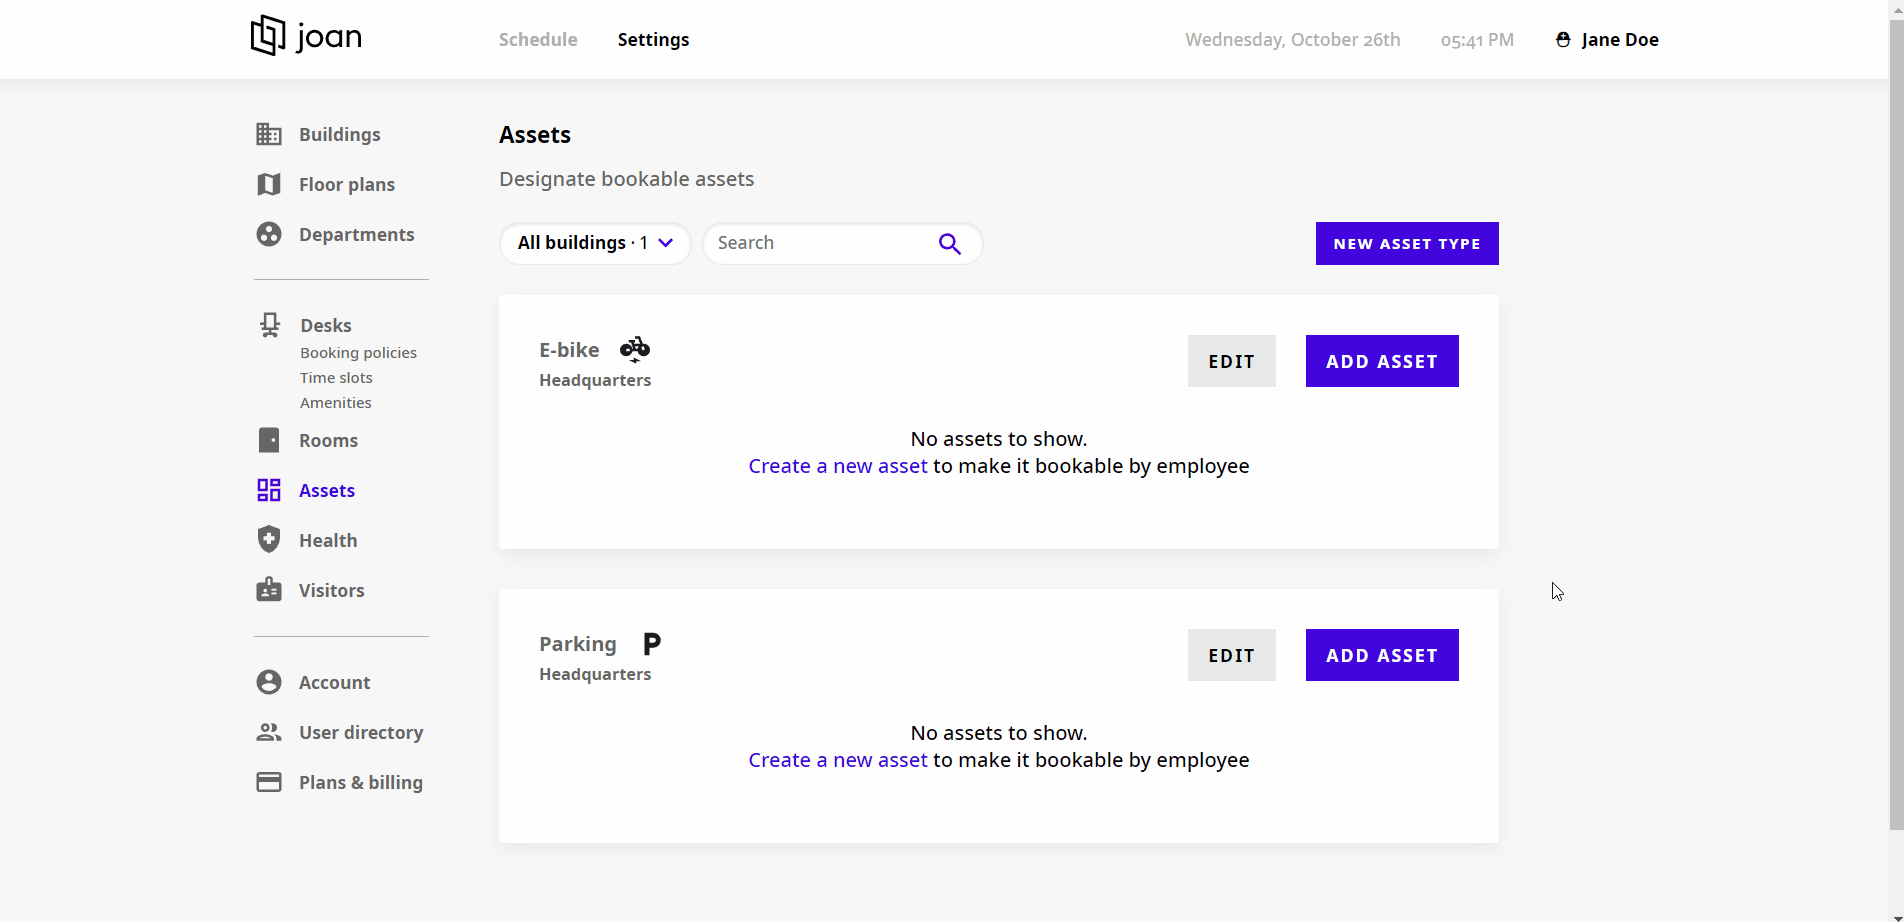Open Departments via its circular icon
The width and height of the screenshot is (1904, 922).
tap(268, 233)
